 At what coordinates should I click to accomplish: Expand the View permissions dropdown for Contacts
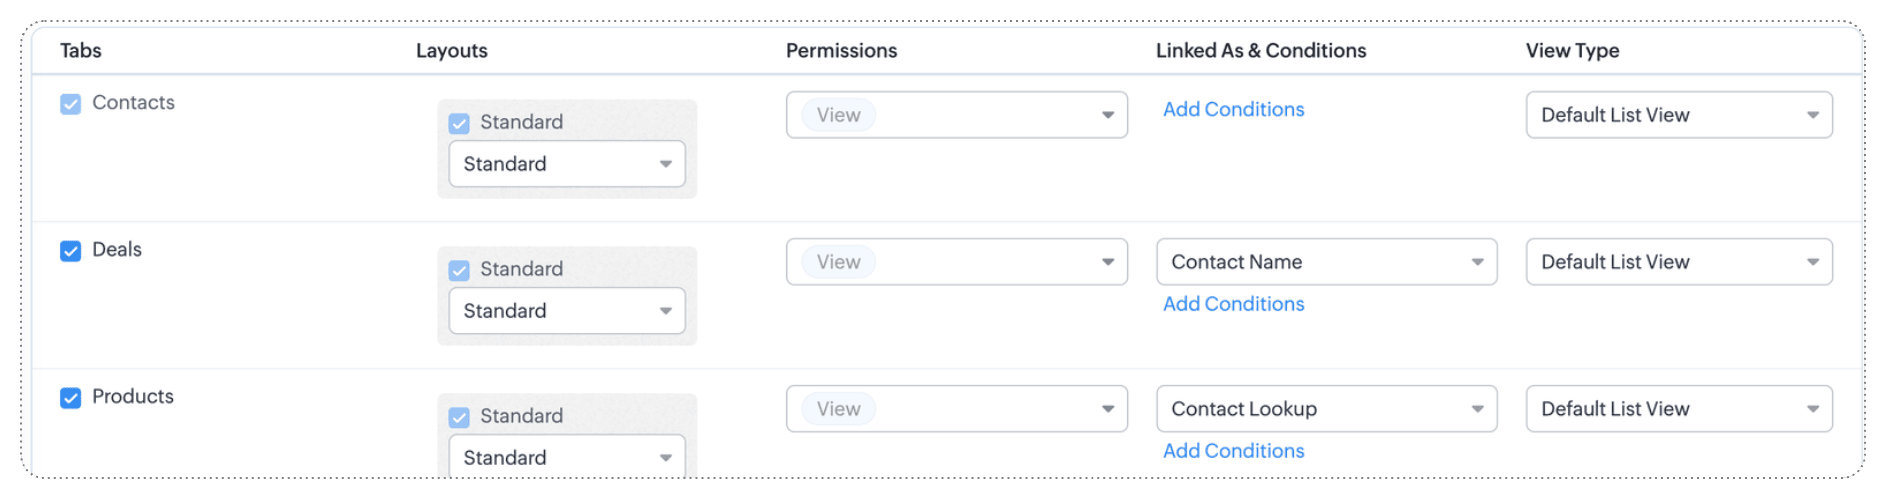(x=957, y=115)
